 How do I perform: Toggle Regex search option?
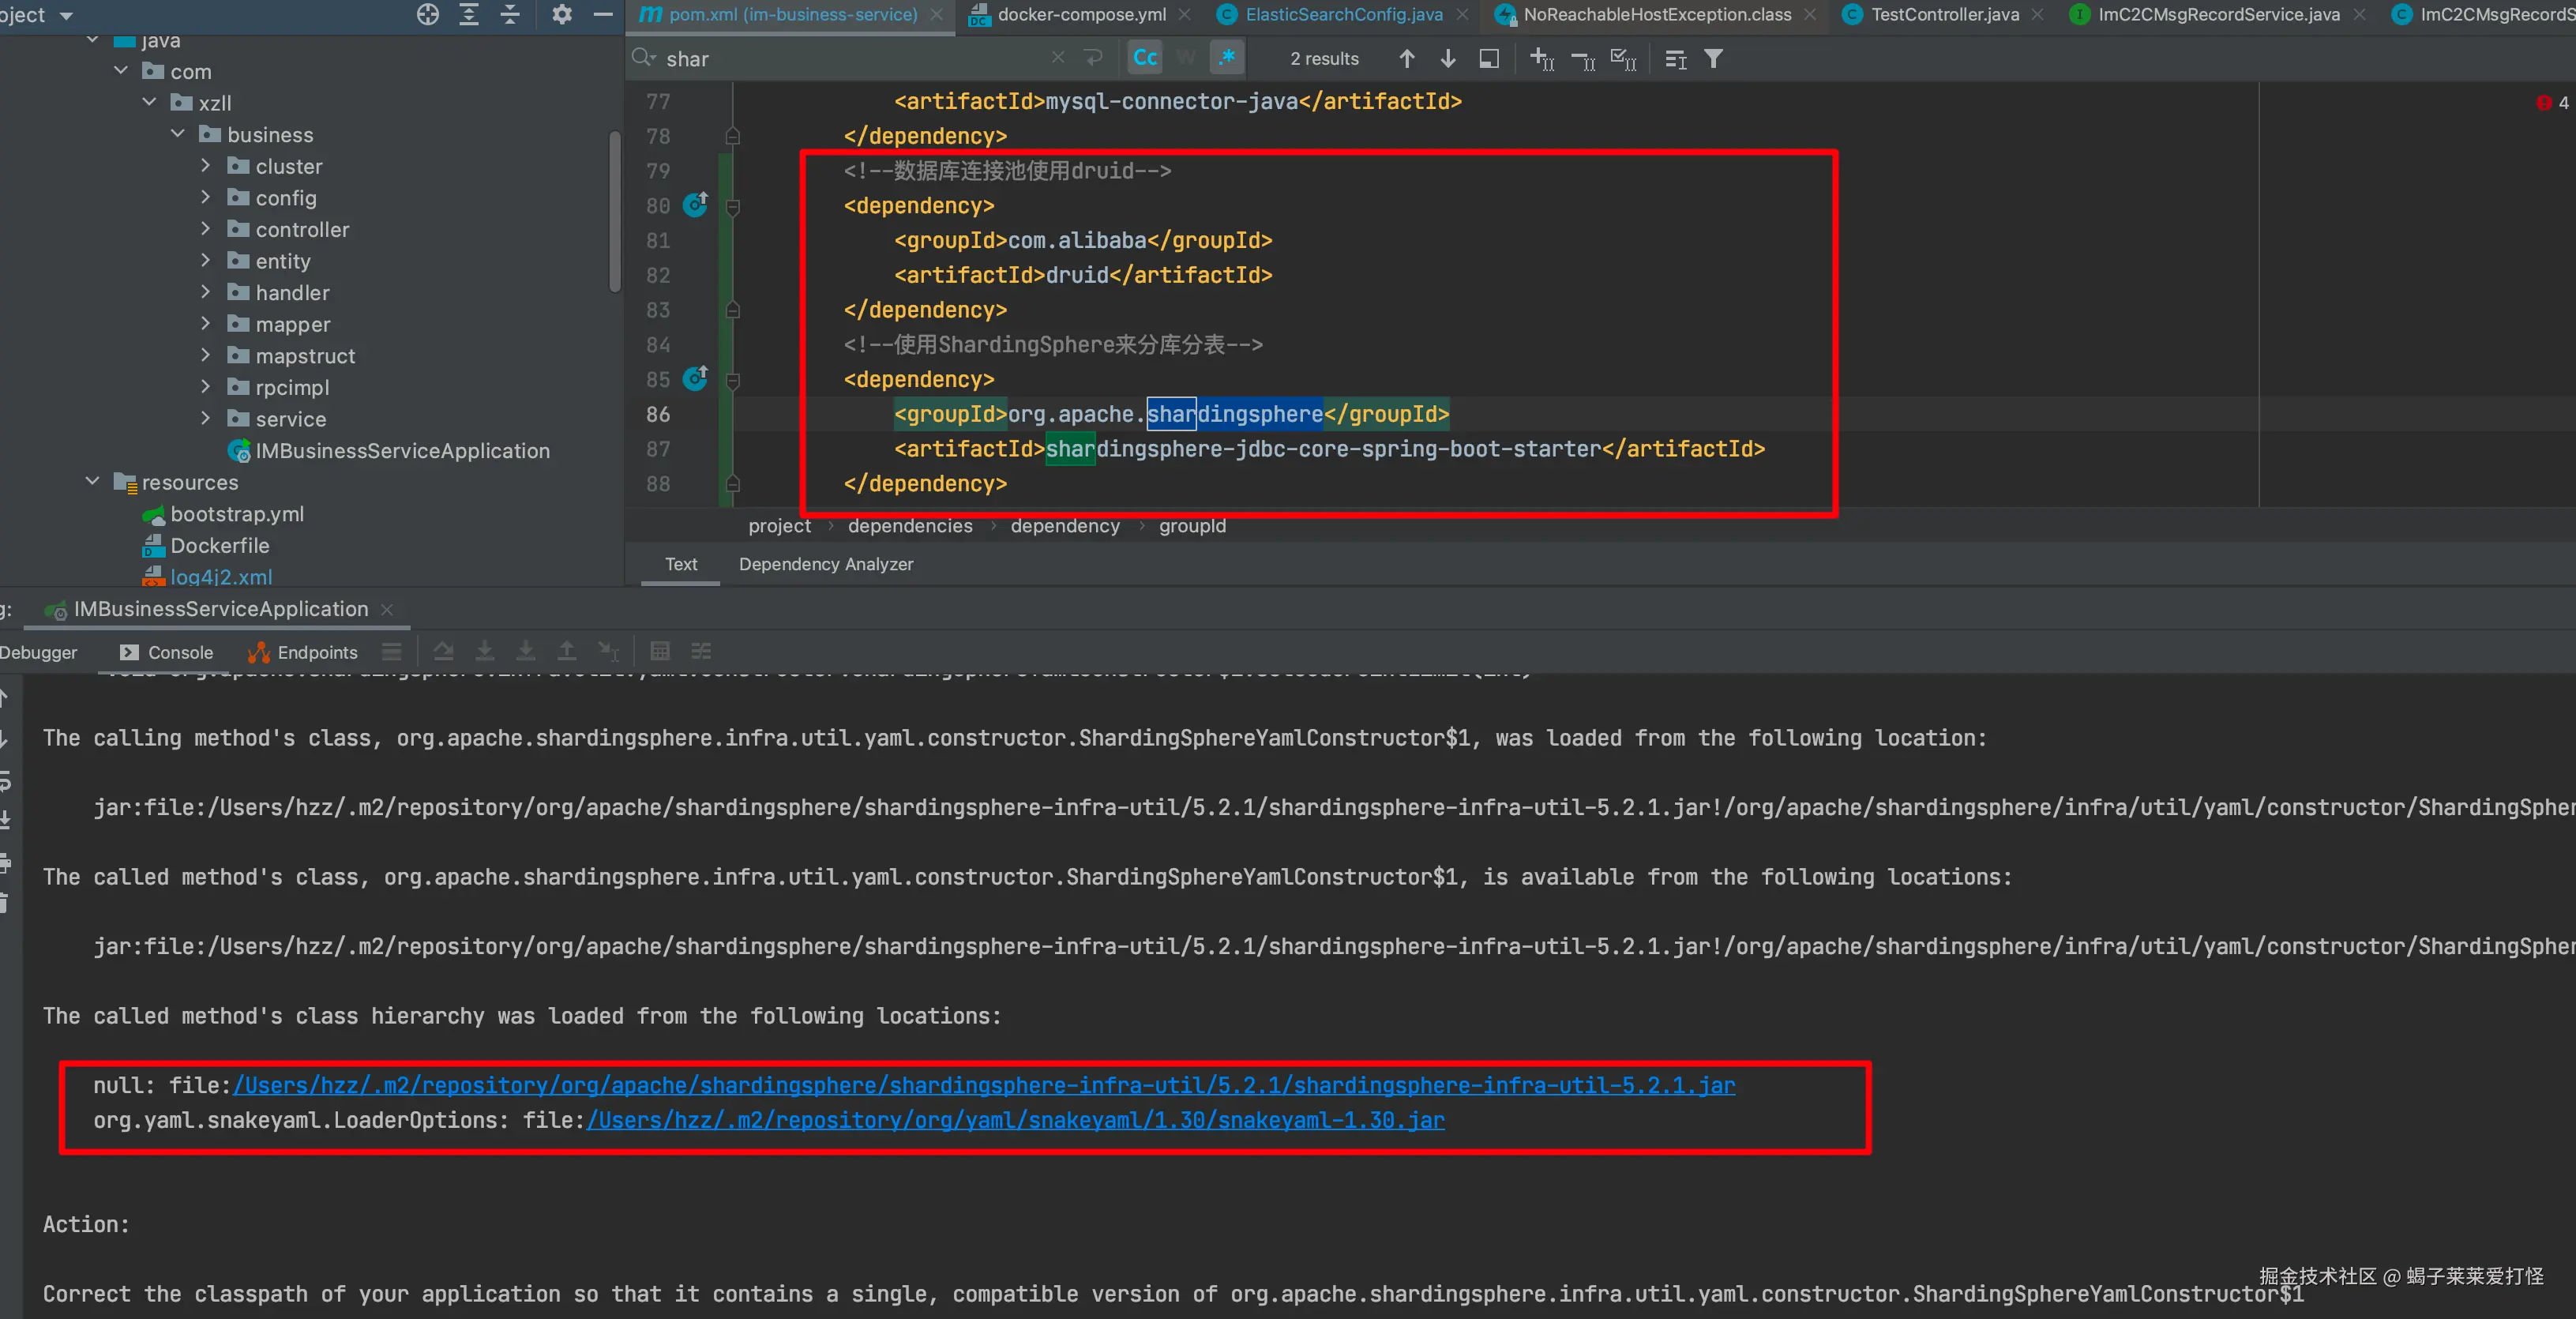click(x=1226, y=58)
